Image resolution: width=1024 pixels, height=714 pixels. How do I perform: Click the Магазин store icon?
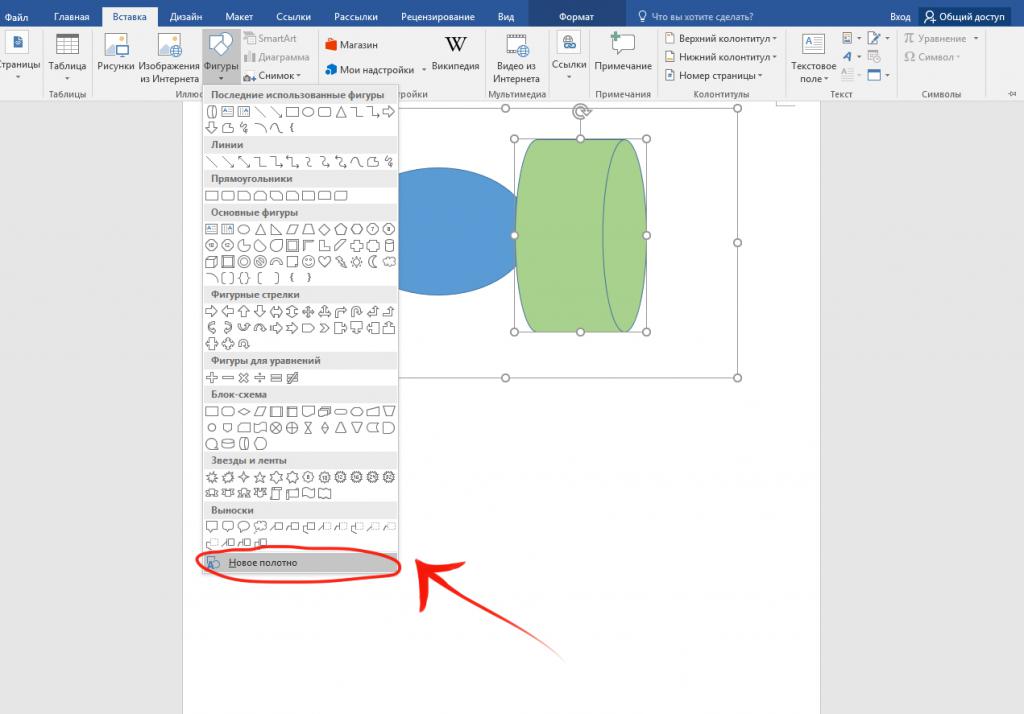click(351, 45)
